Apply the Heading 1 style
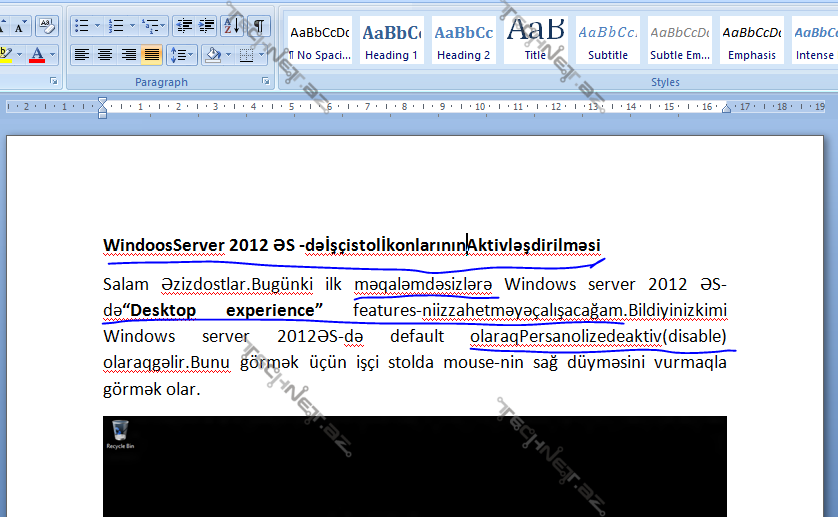The height and width of the screenshot is (517, 838). [x=392, y=40]
